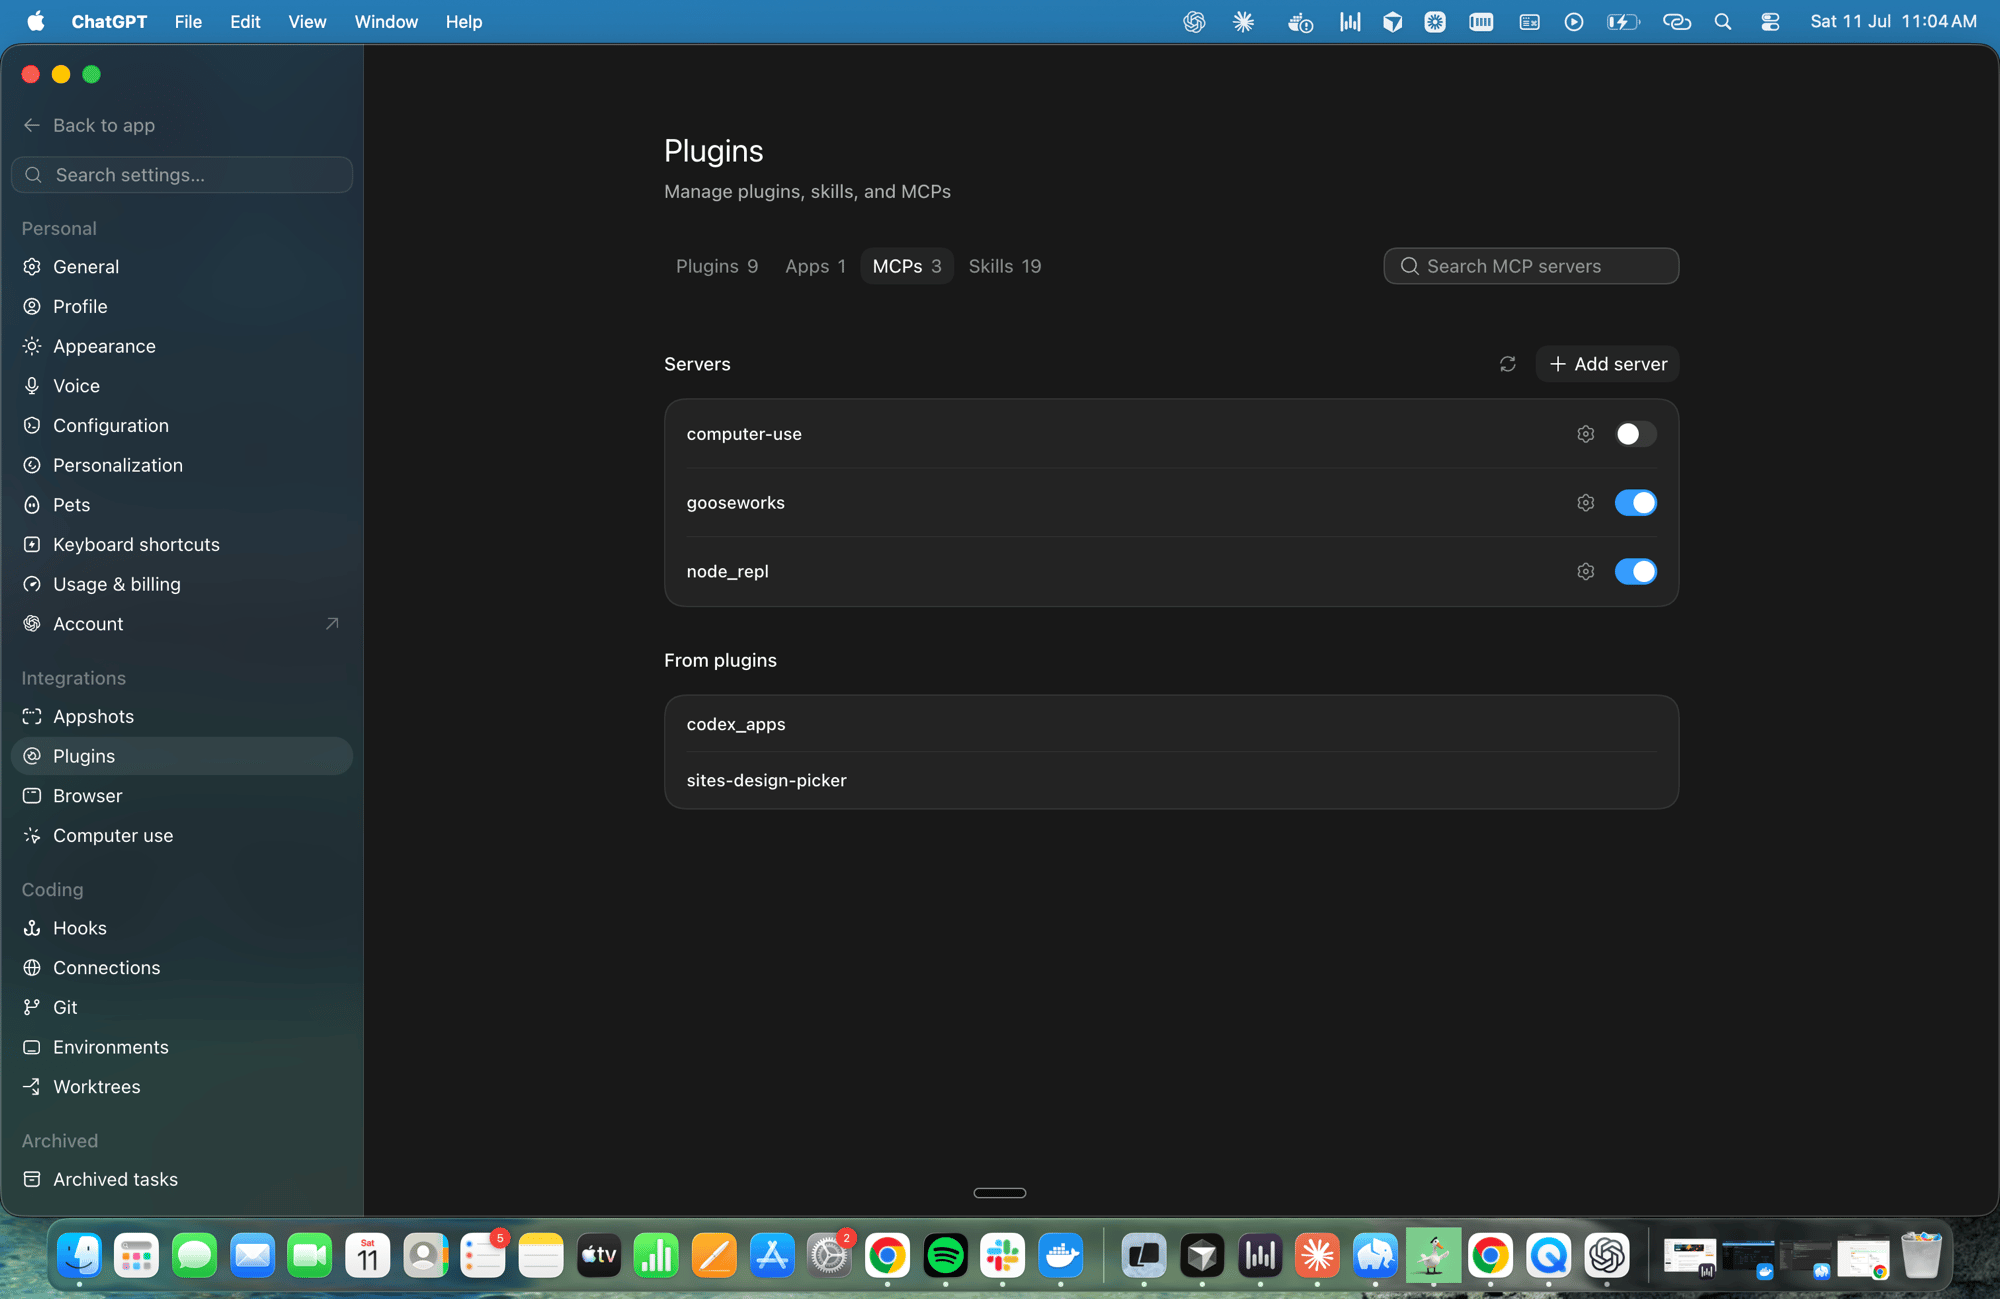This screenshot has height=1299, width=2000.
Task: Go back to app
Action: pos(88,125)
